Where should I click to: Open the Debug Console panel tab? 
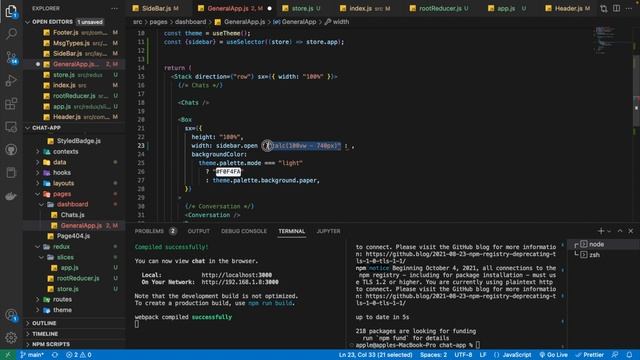[244, 231]
